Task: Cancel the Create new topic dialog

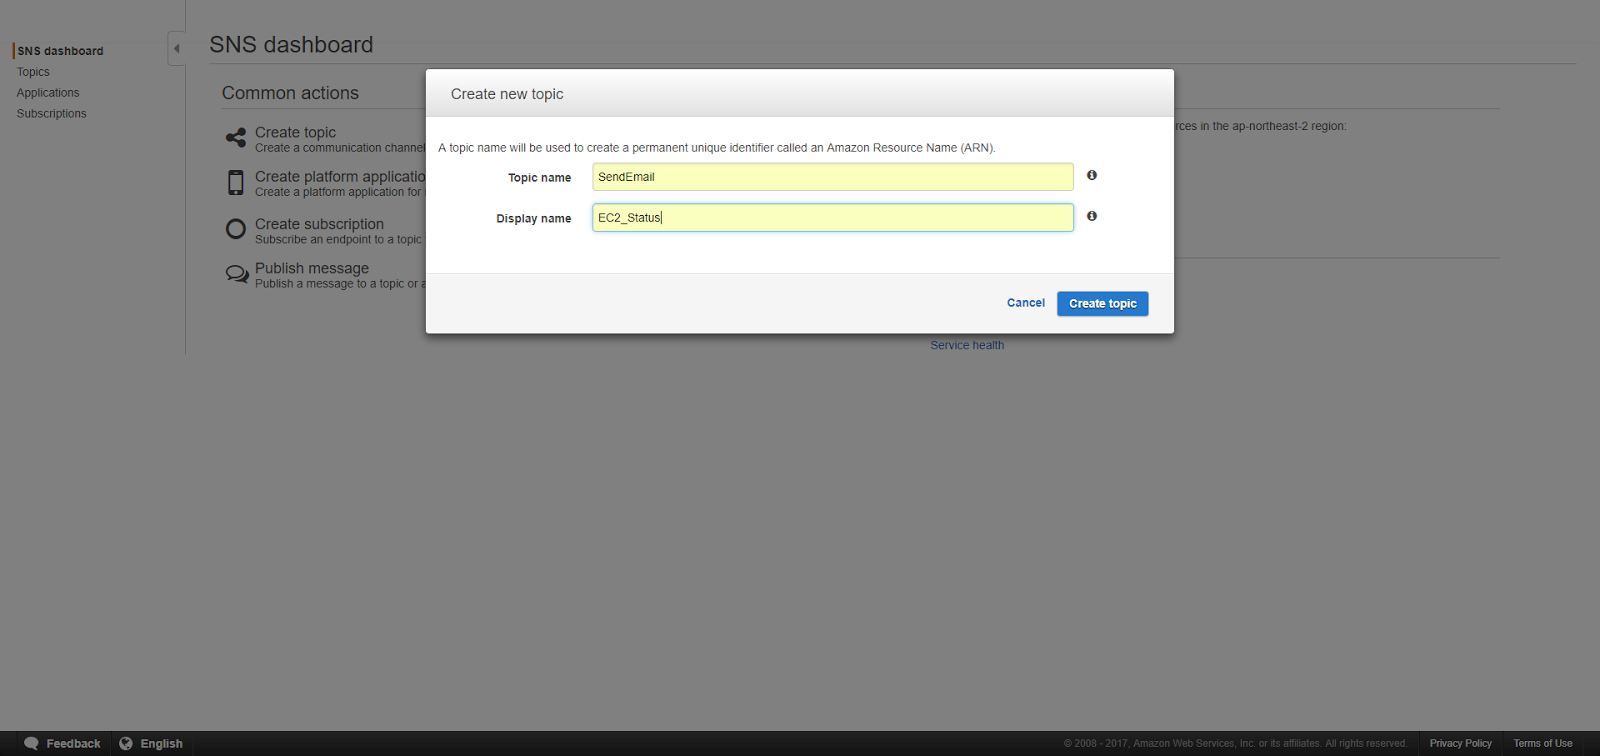Action: 1025,303
